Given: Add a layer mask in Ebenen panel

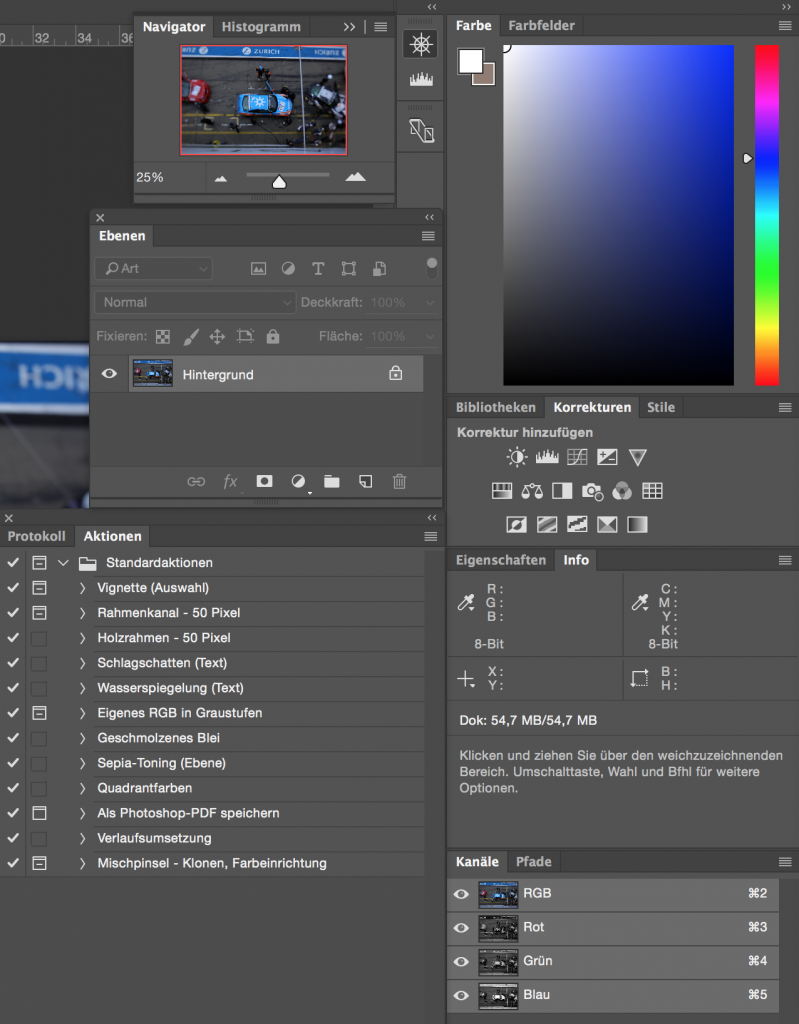Looking at the screenshot, I should [264, 481].
